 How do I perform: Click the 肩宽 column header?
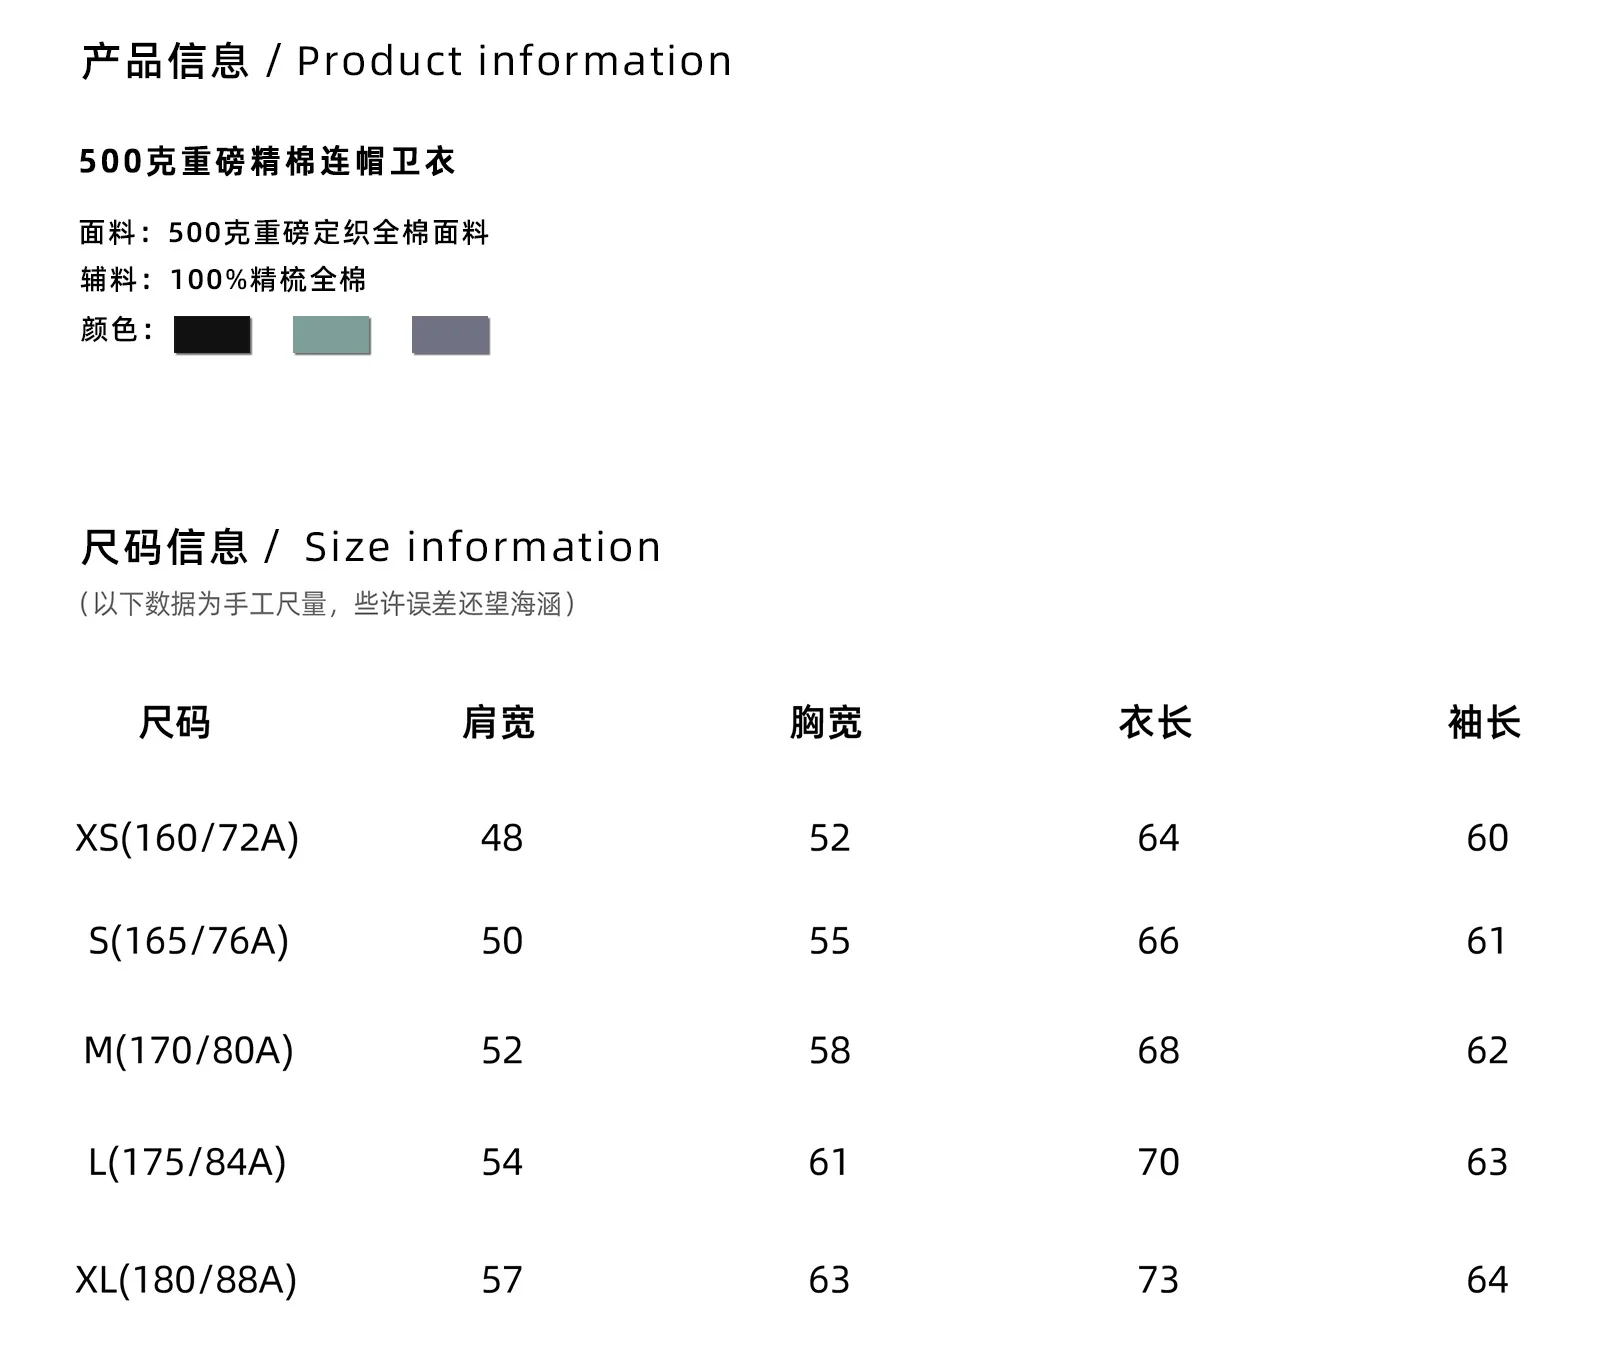(499, 723)
